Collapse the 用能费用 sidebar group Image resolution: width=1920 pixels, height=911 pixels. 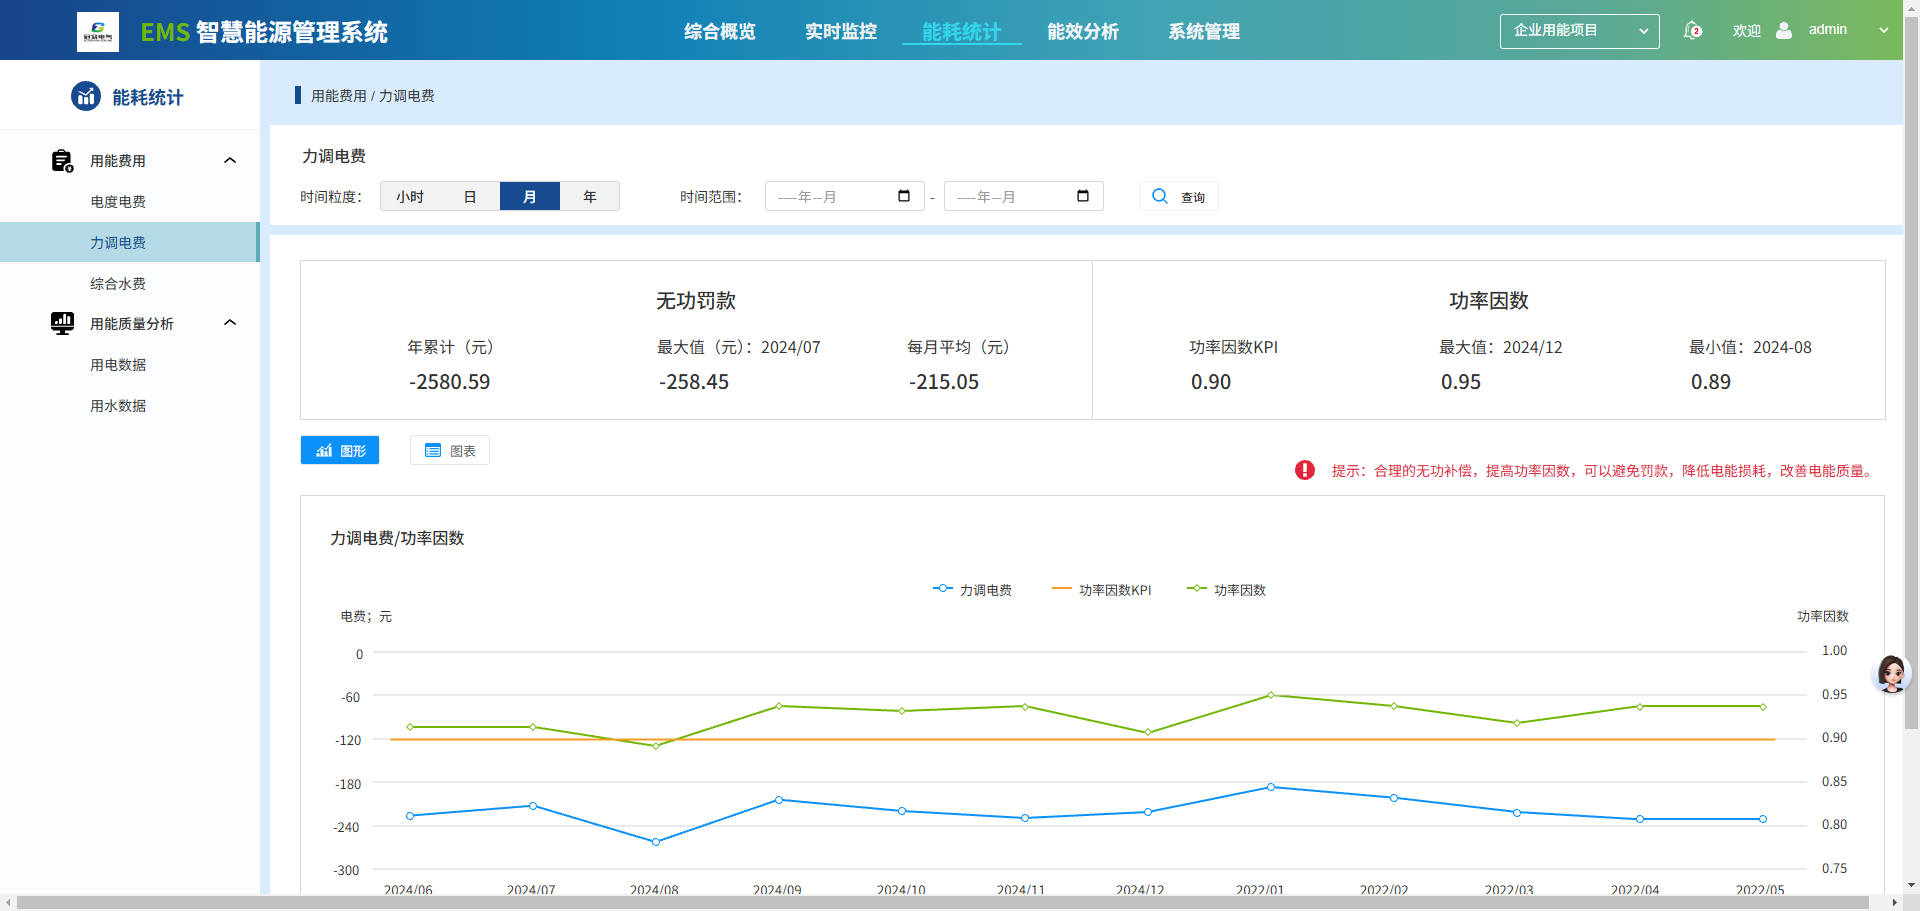pos(230,160)
